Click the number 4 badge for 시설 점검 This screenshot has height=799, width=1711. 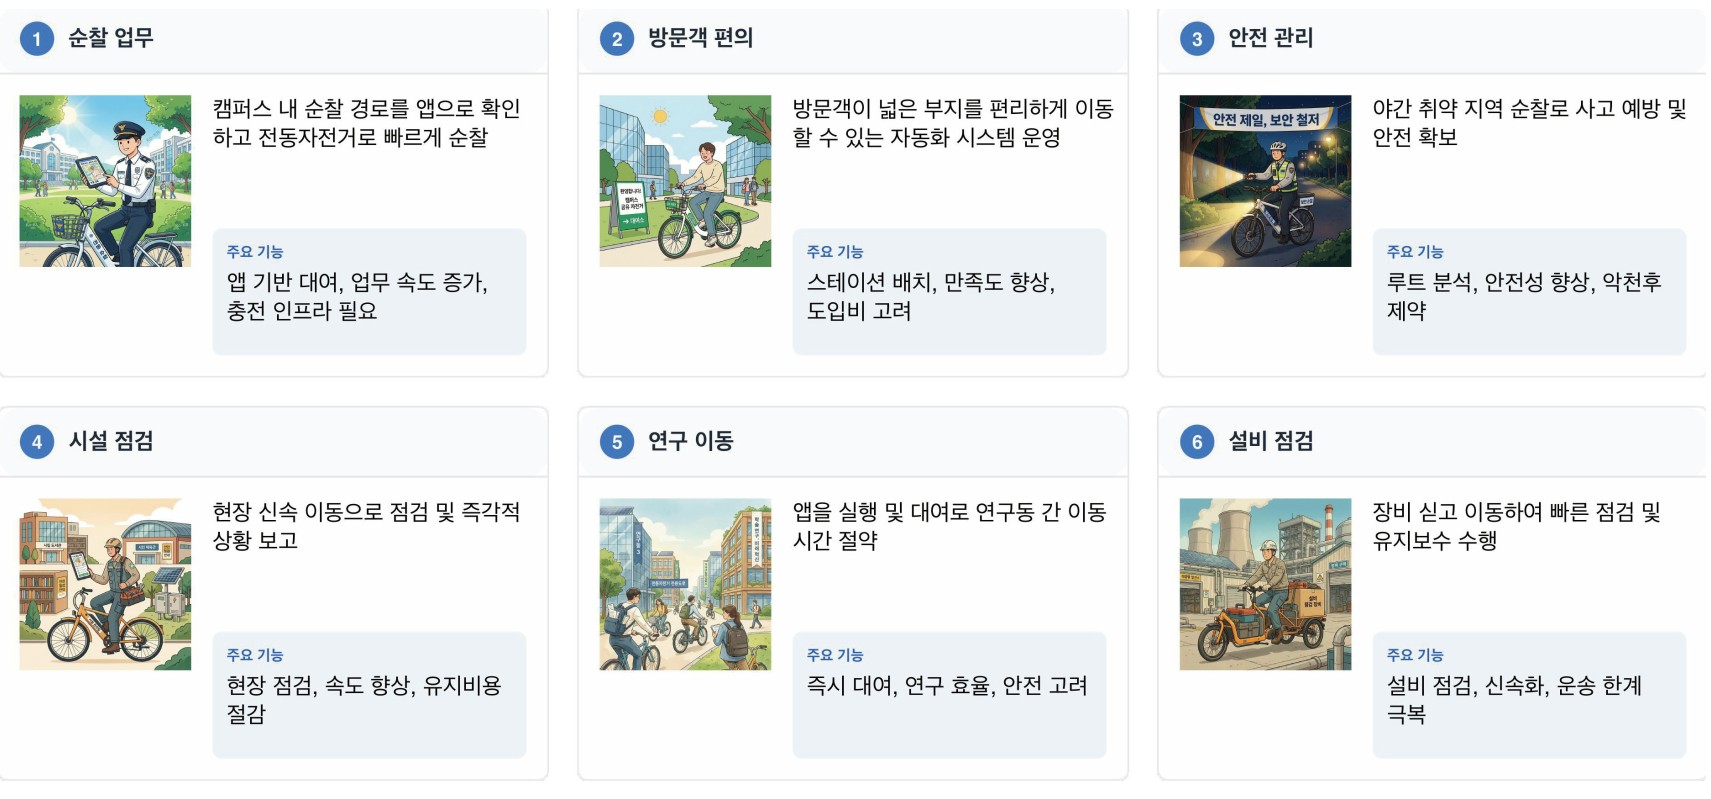click(37, 442)
